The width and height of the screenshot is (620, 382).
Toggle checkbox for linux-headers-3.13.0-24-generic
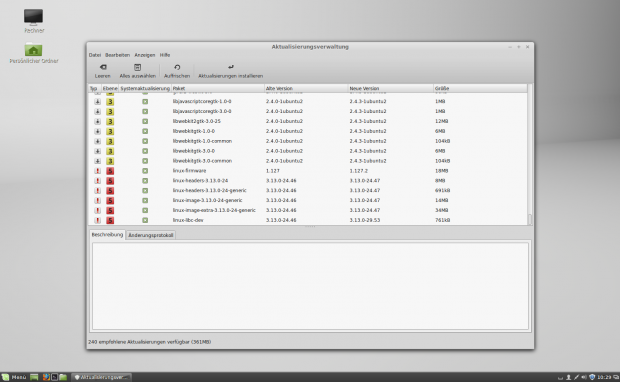coord(145,191)
